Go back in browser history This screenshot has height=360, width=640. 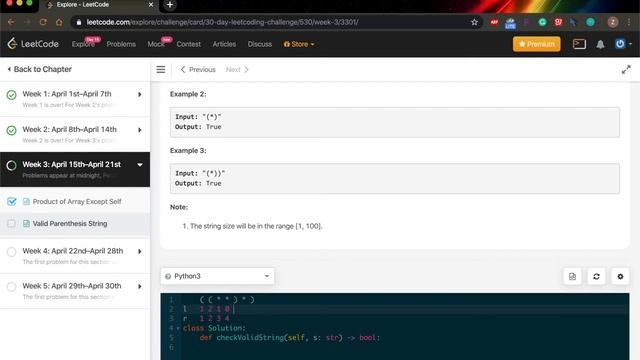click(x=11, y=22)
